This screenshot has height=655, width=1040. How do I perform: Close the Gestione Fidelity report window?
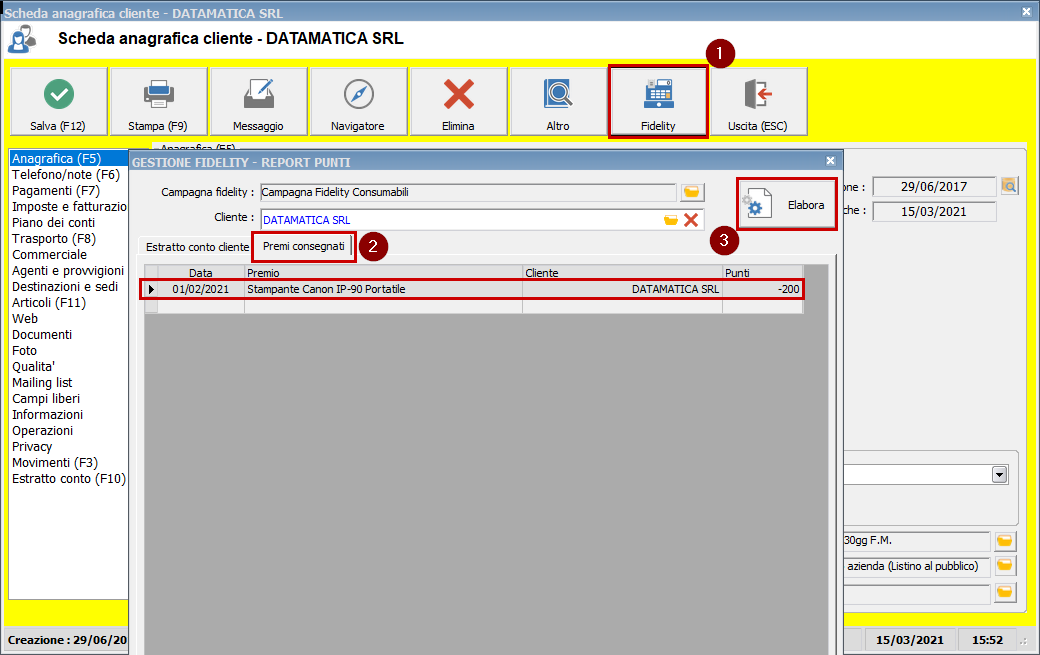[830, 160]
